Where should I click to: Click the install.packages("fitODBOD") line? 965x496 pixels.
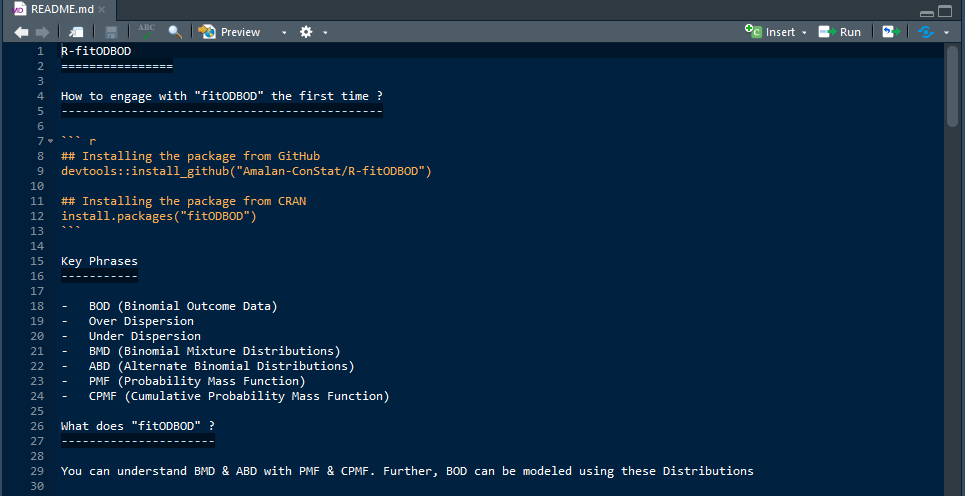[159, 216]
